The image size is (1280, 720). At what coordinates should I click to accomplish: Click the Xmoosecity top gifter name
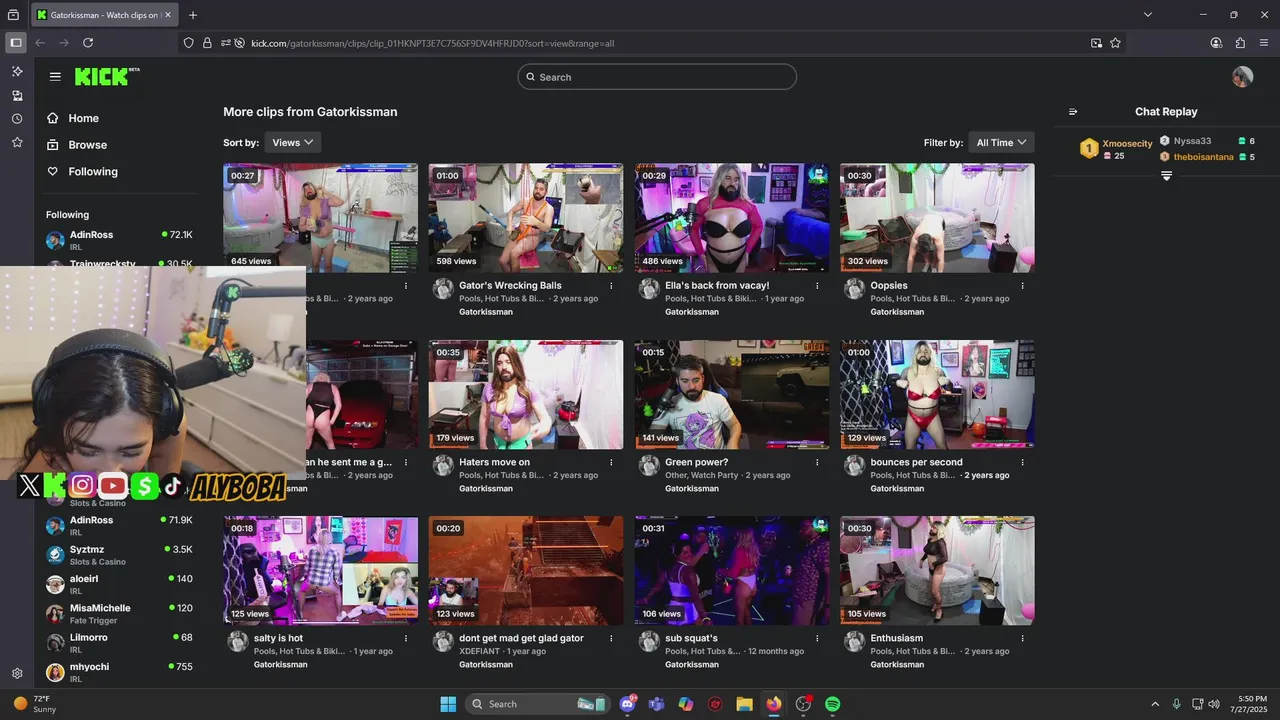click(x=1127, y=144)
